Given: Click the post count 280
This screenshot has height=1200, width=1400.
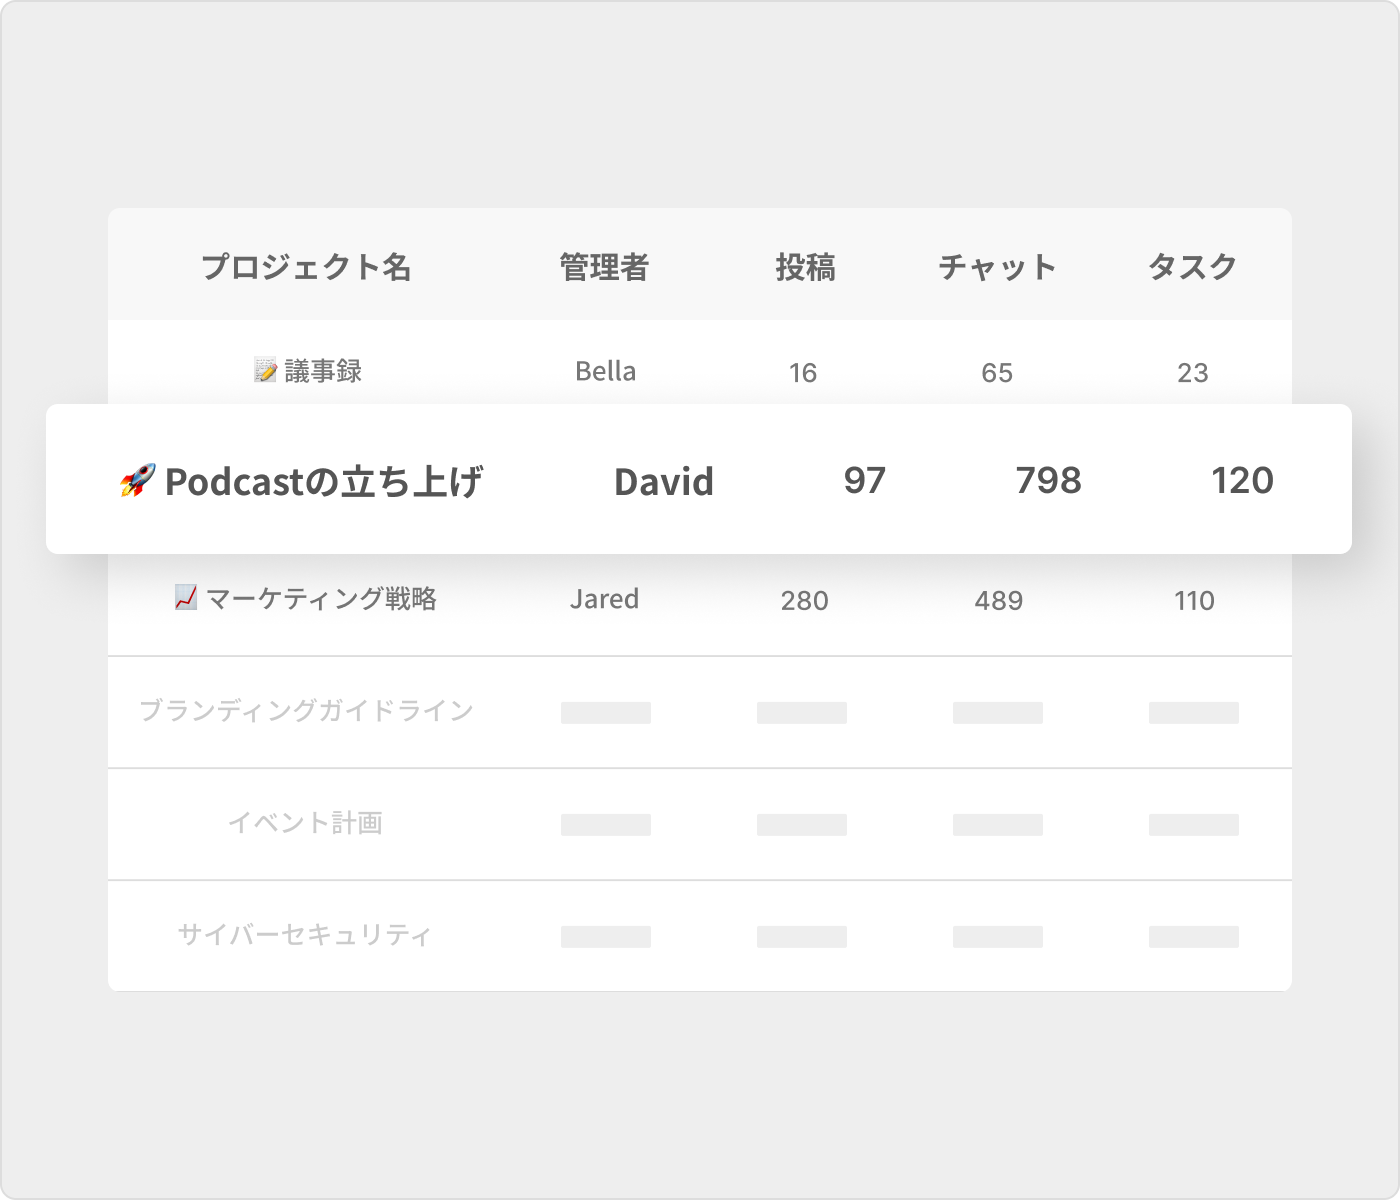Looking at the screenshot, I should [804, 600].
